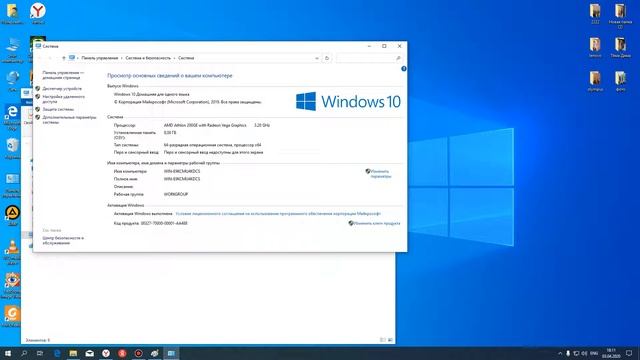Open the '2222' desktop folder
Screen dimensions: 640x360
point(595,13)
